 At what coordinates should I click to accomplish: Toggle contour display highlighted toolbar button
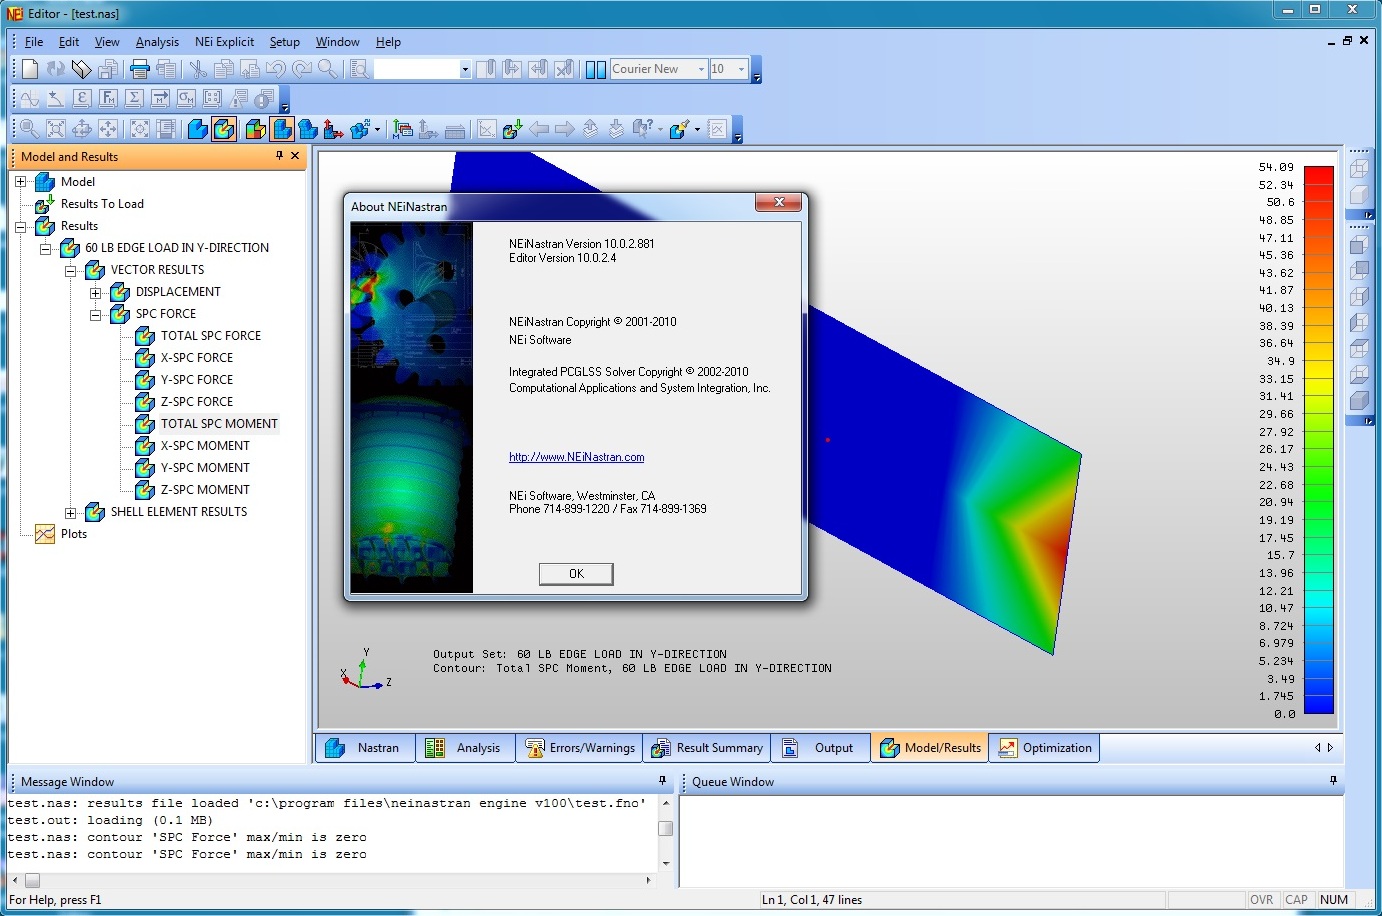224,129
